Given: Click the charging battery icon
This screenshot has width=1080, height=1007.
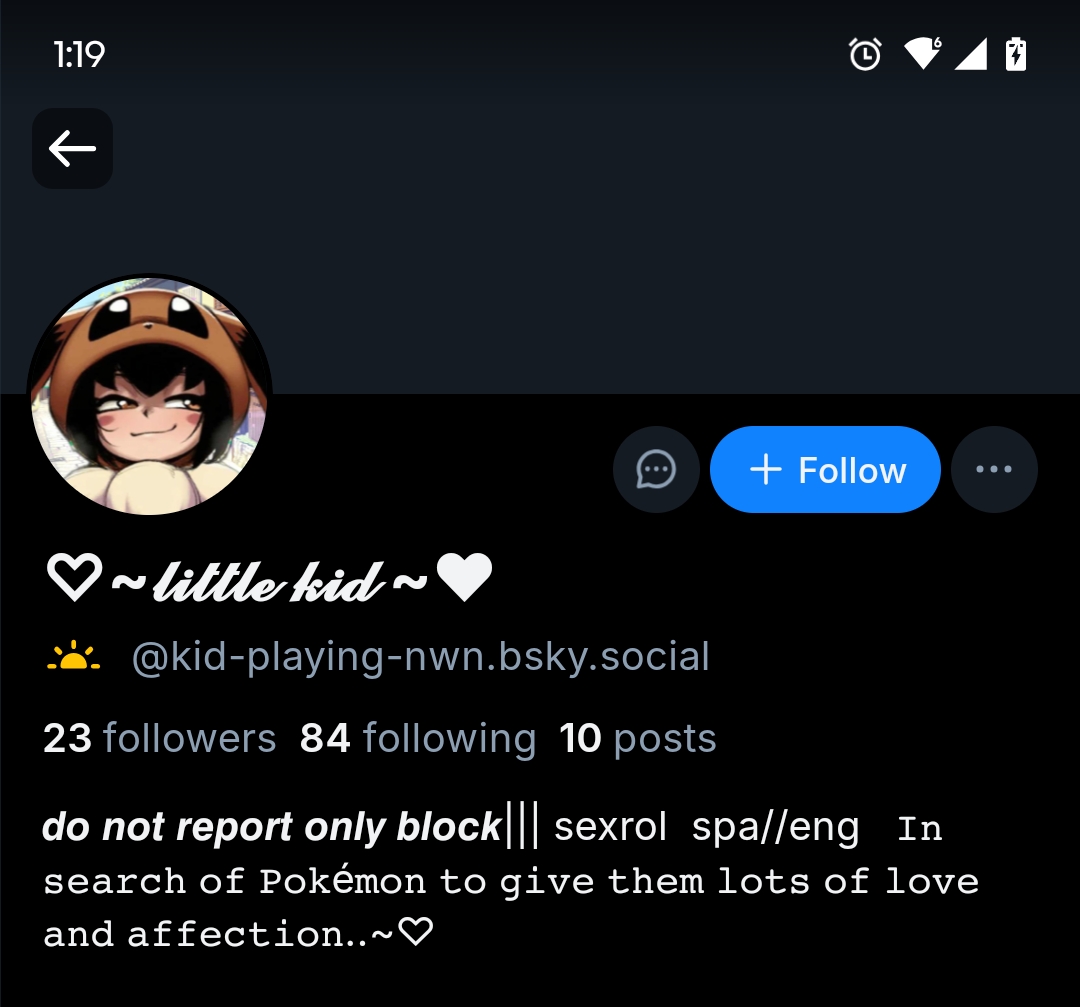Looking at the screenshot, I should point(1015,54).
